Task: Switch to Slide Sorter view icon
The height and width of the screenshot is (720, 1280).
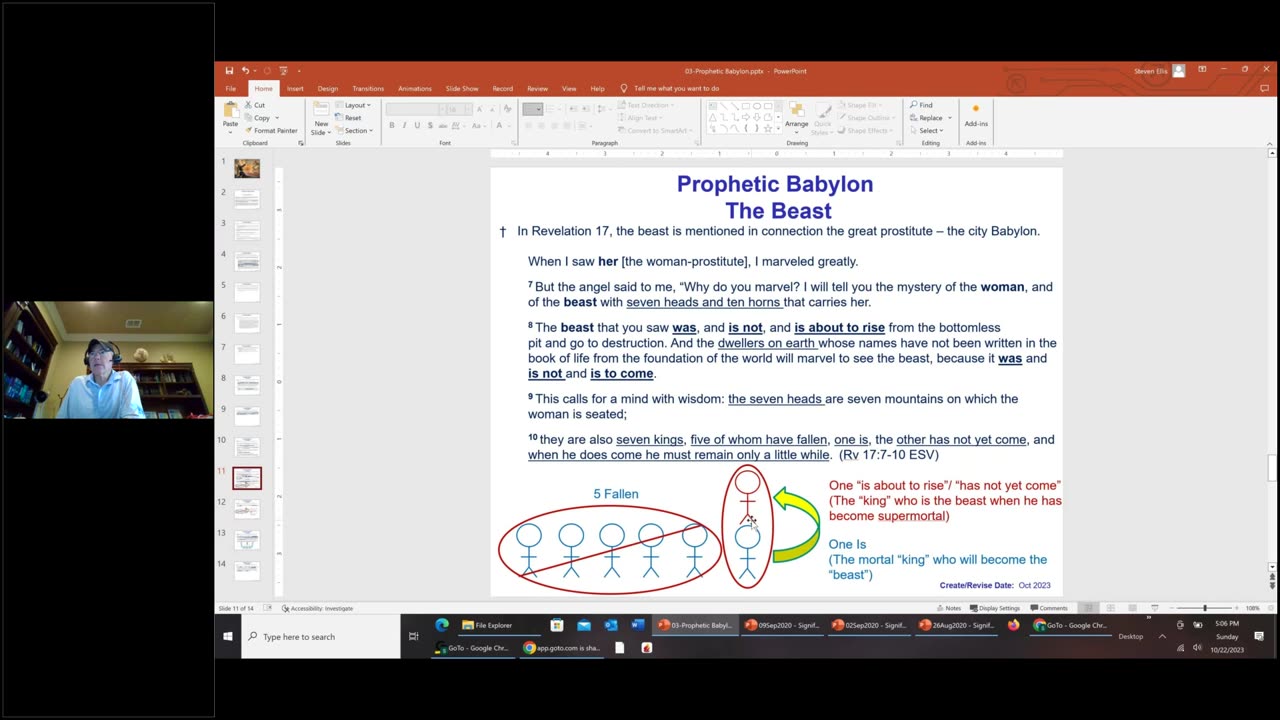Action: tap(1110, 608)
